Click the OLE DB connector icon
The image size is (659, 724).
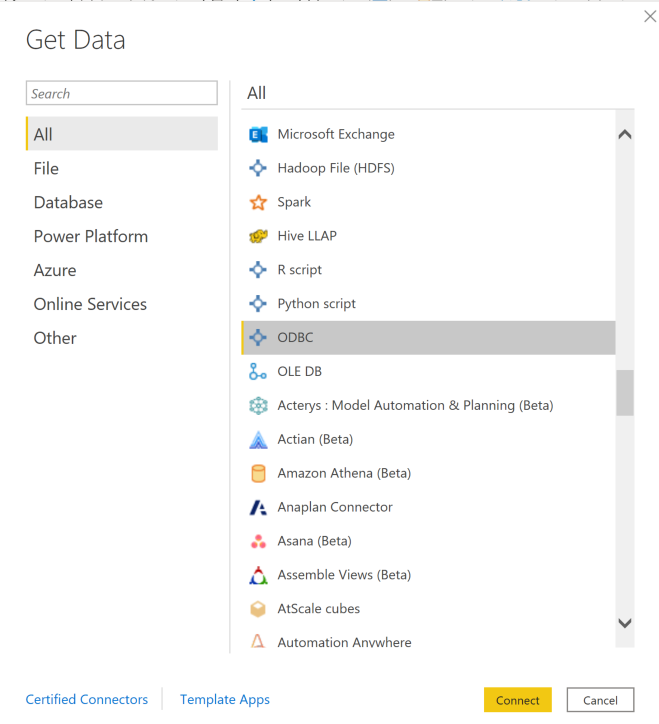(258, 371)
